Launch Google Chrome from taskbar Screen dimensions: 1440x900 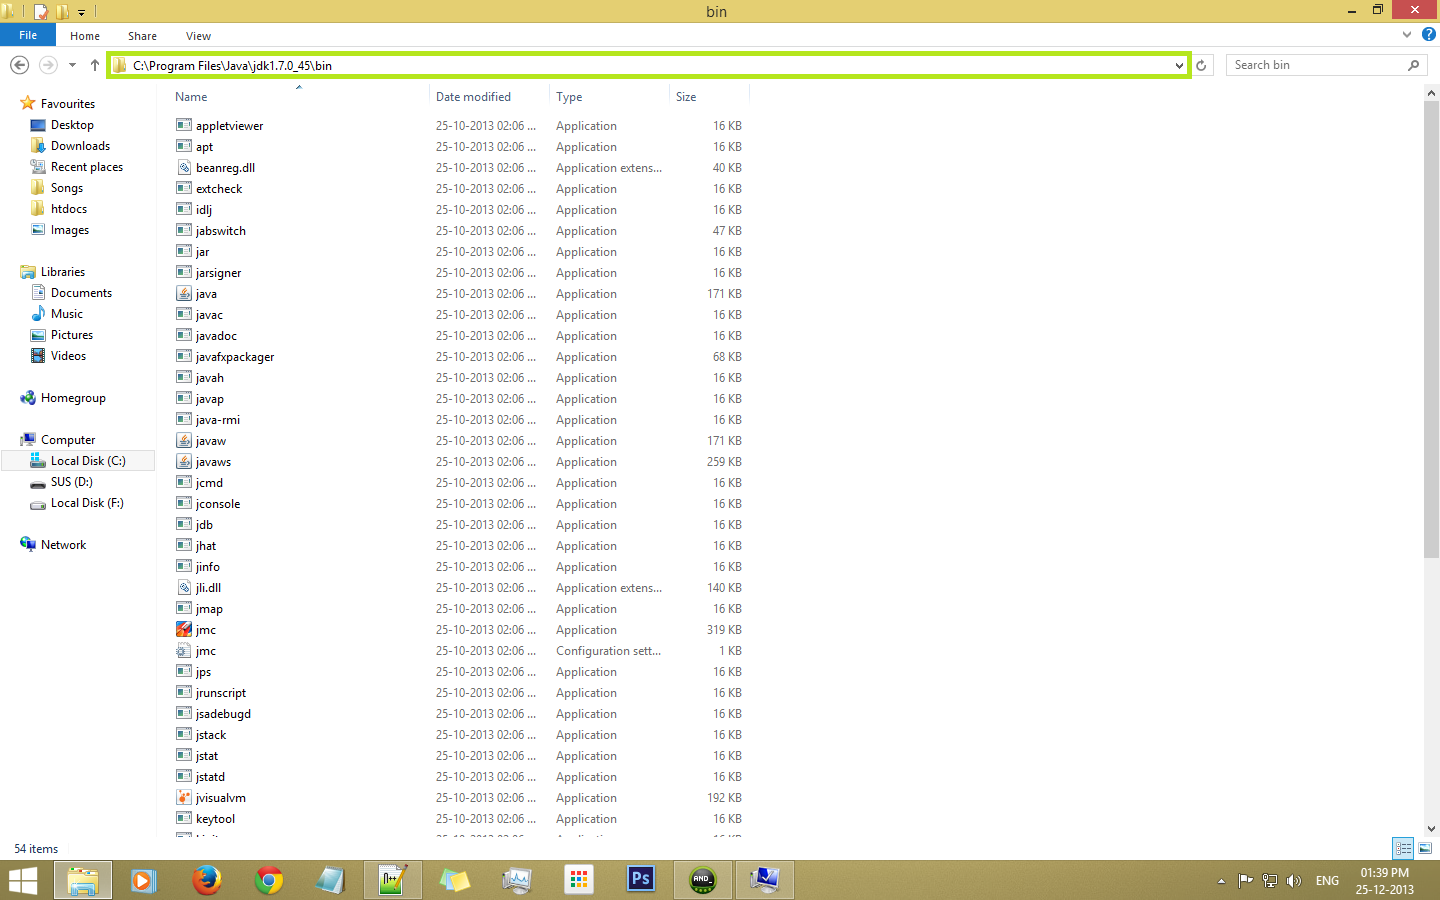[269, 880]
